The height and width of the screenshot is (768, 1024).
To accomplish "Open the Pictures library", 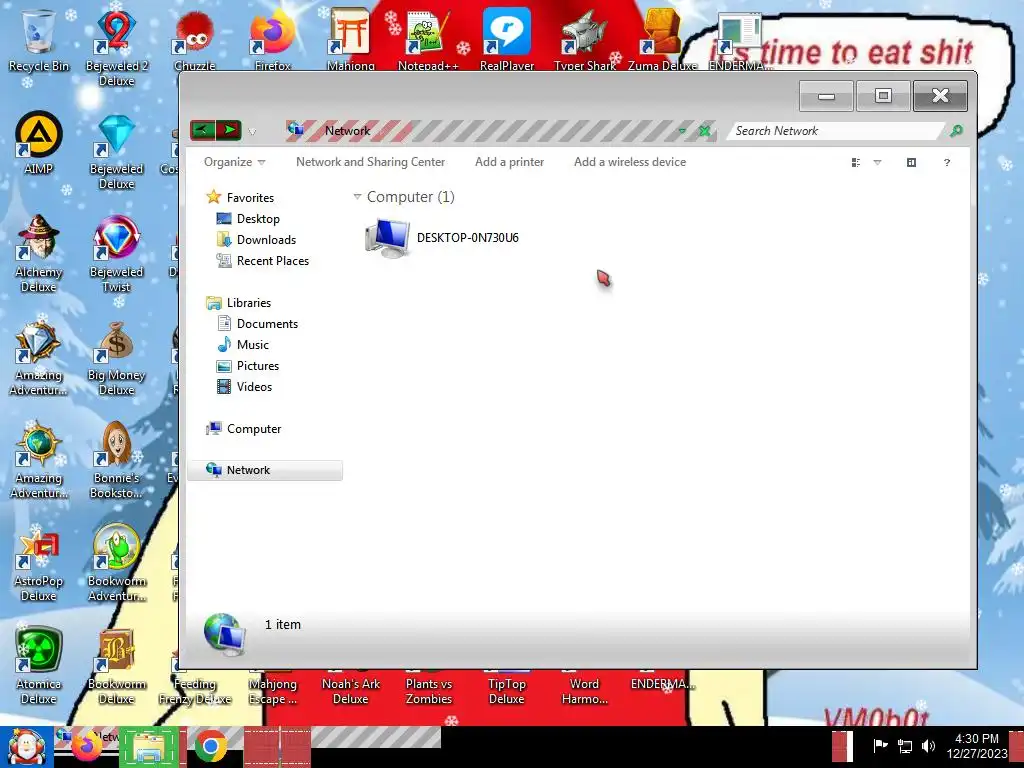I will [x=248, y=366].
